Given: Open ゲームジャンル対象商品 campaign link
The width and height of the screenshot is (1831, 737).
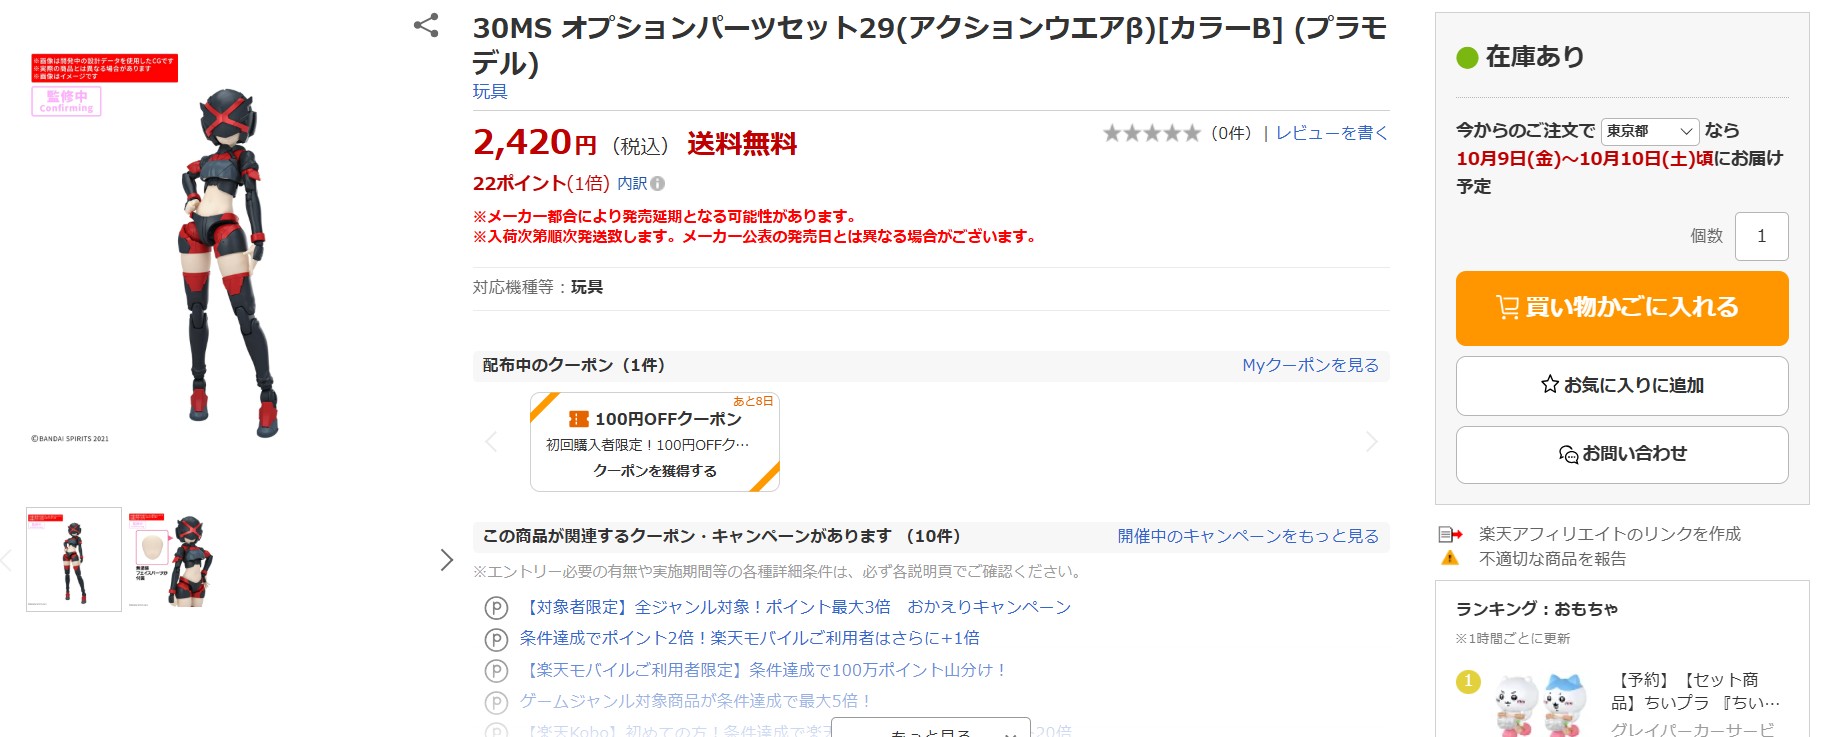Looking at the screenshot, I should pyautogui.click(x=695, y=701).
